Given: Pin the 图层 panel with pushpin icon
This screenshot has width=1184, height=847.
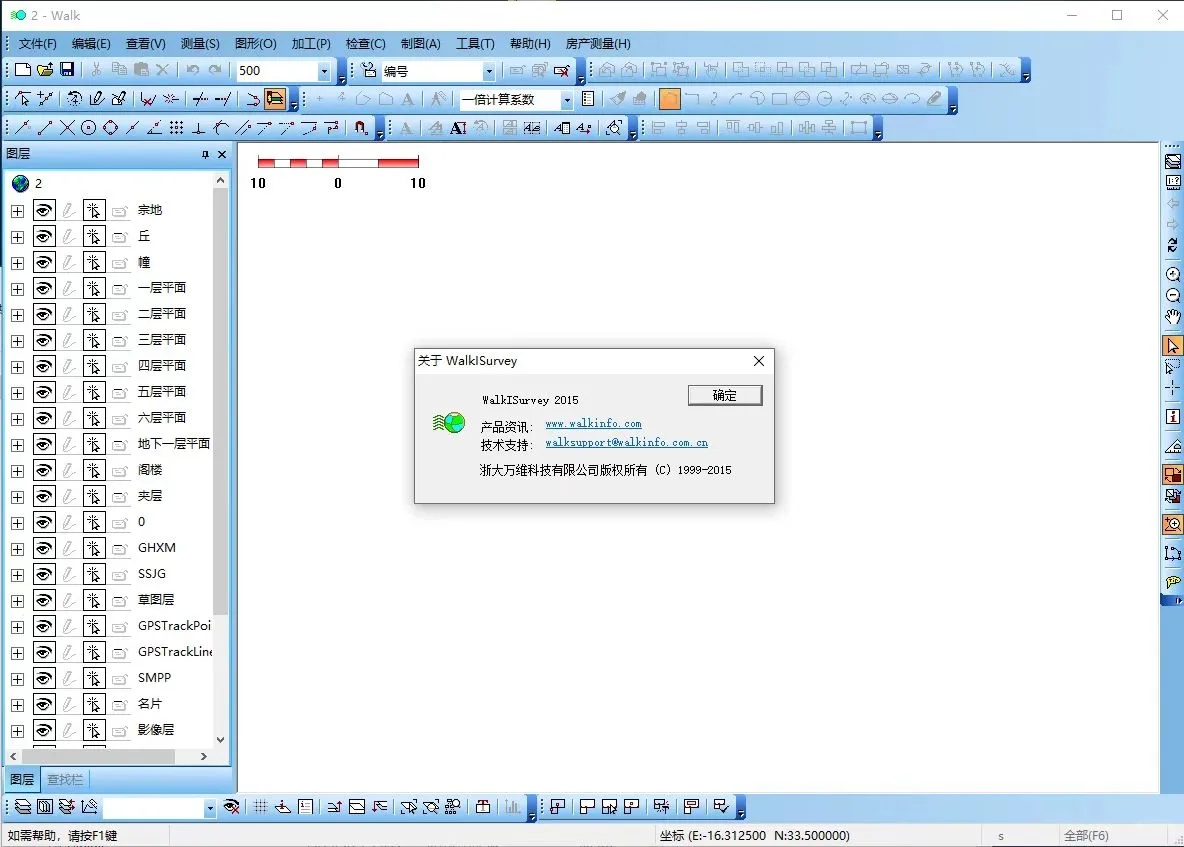Looking at the screenshot, I should pyautogui.click(x=205, y=154).
